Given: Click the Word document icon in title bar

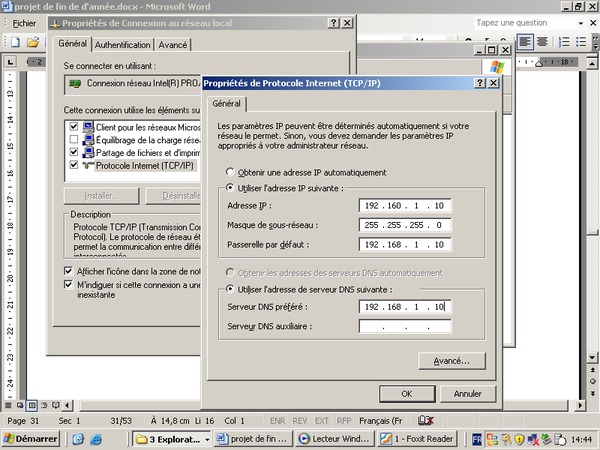Looking at the screenshot, I should click(7, 7).
